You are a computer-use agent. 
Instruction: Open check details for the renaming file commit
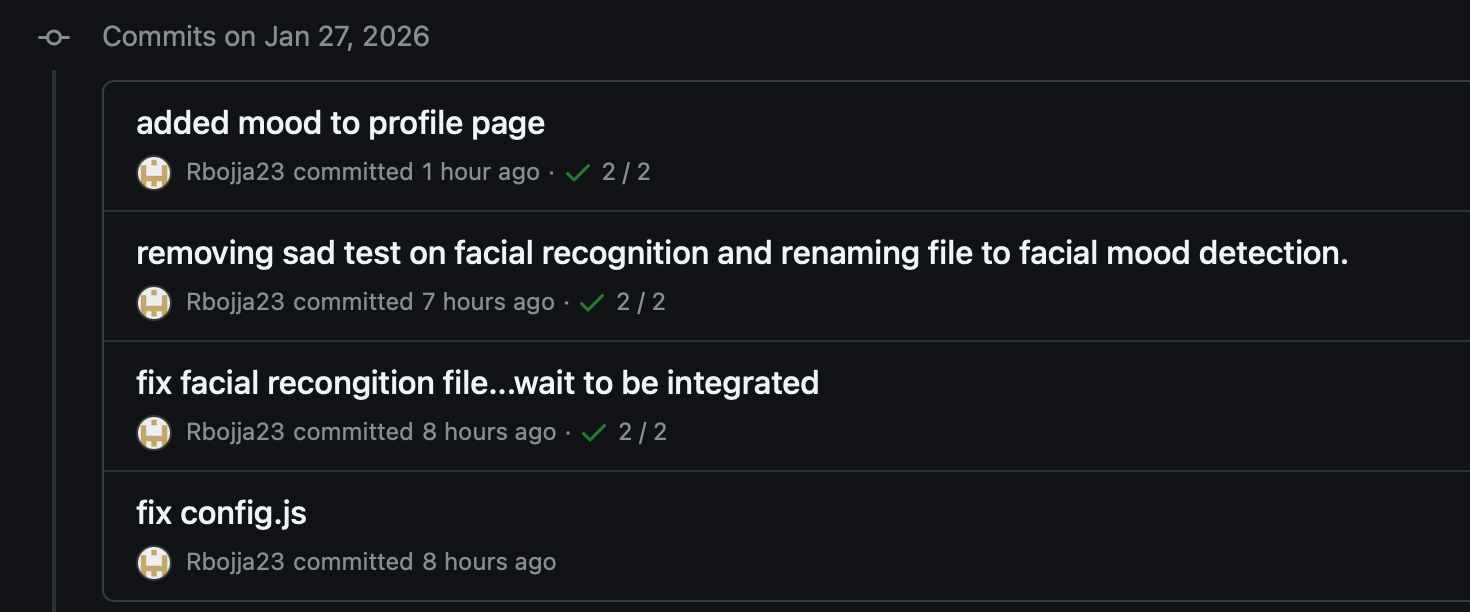pos(641,301)
